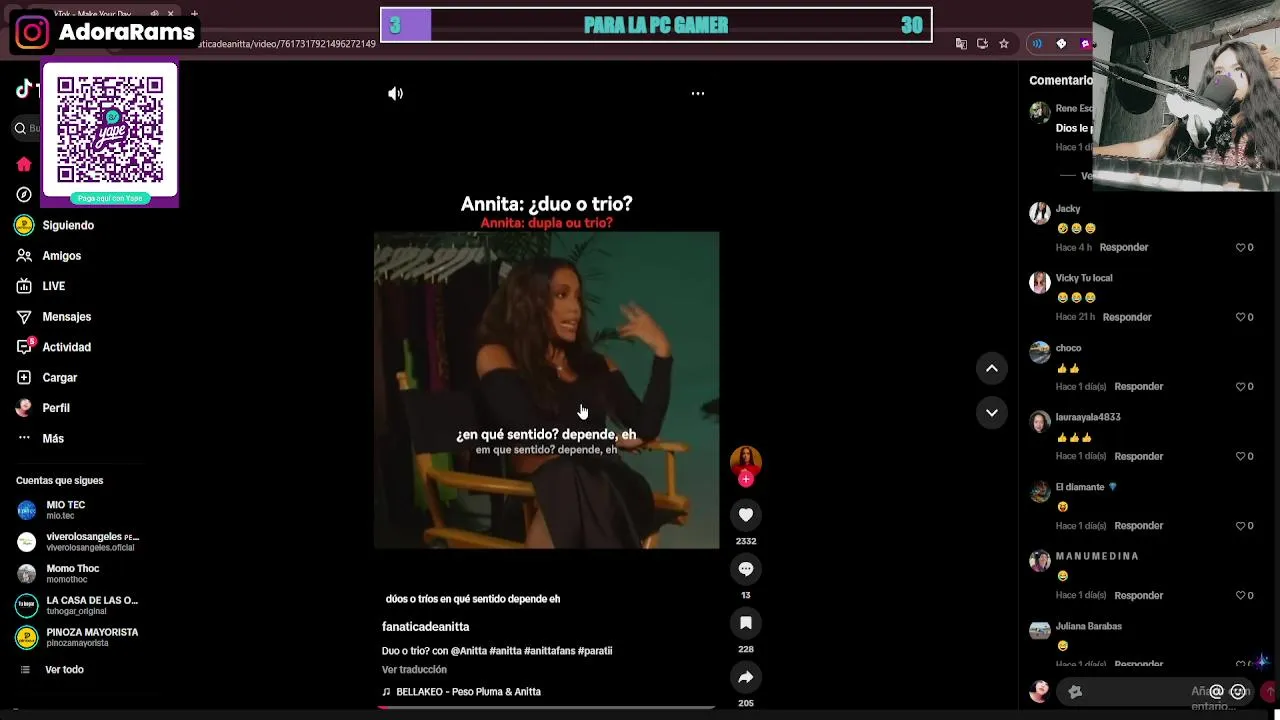Image resolution: width=1280 pixels, height=720 pixels.
Task: Open your Perfil page
Action: pyautogui.click(x=56, y=408)
